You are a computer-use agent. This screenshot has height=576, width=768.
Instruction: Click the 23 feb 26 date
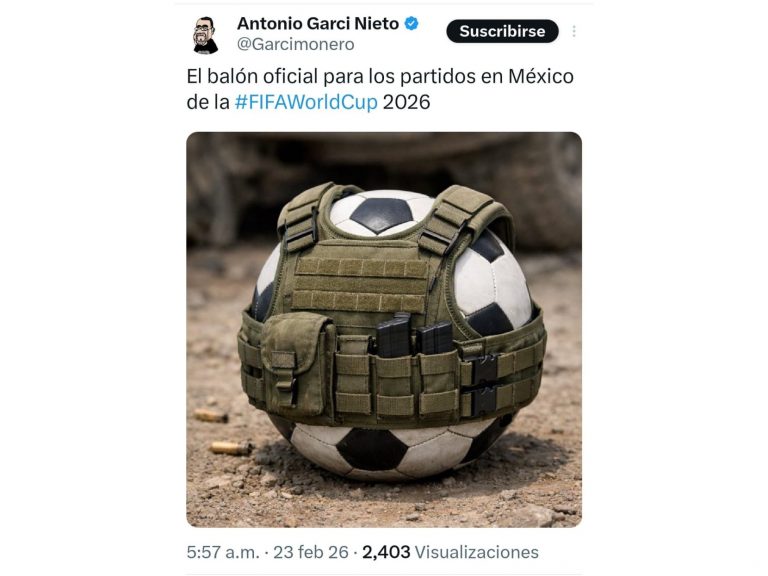click(311, 552)
